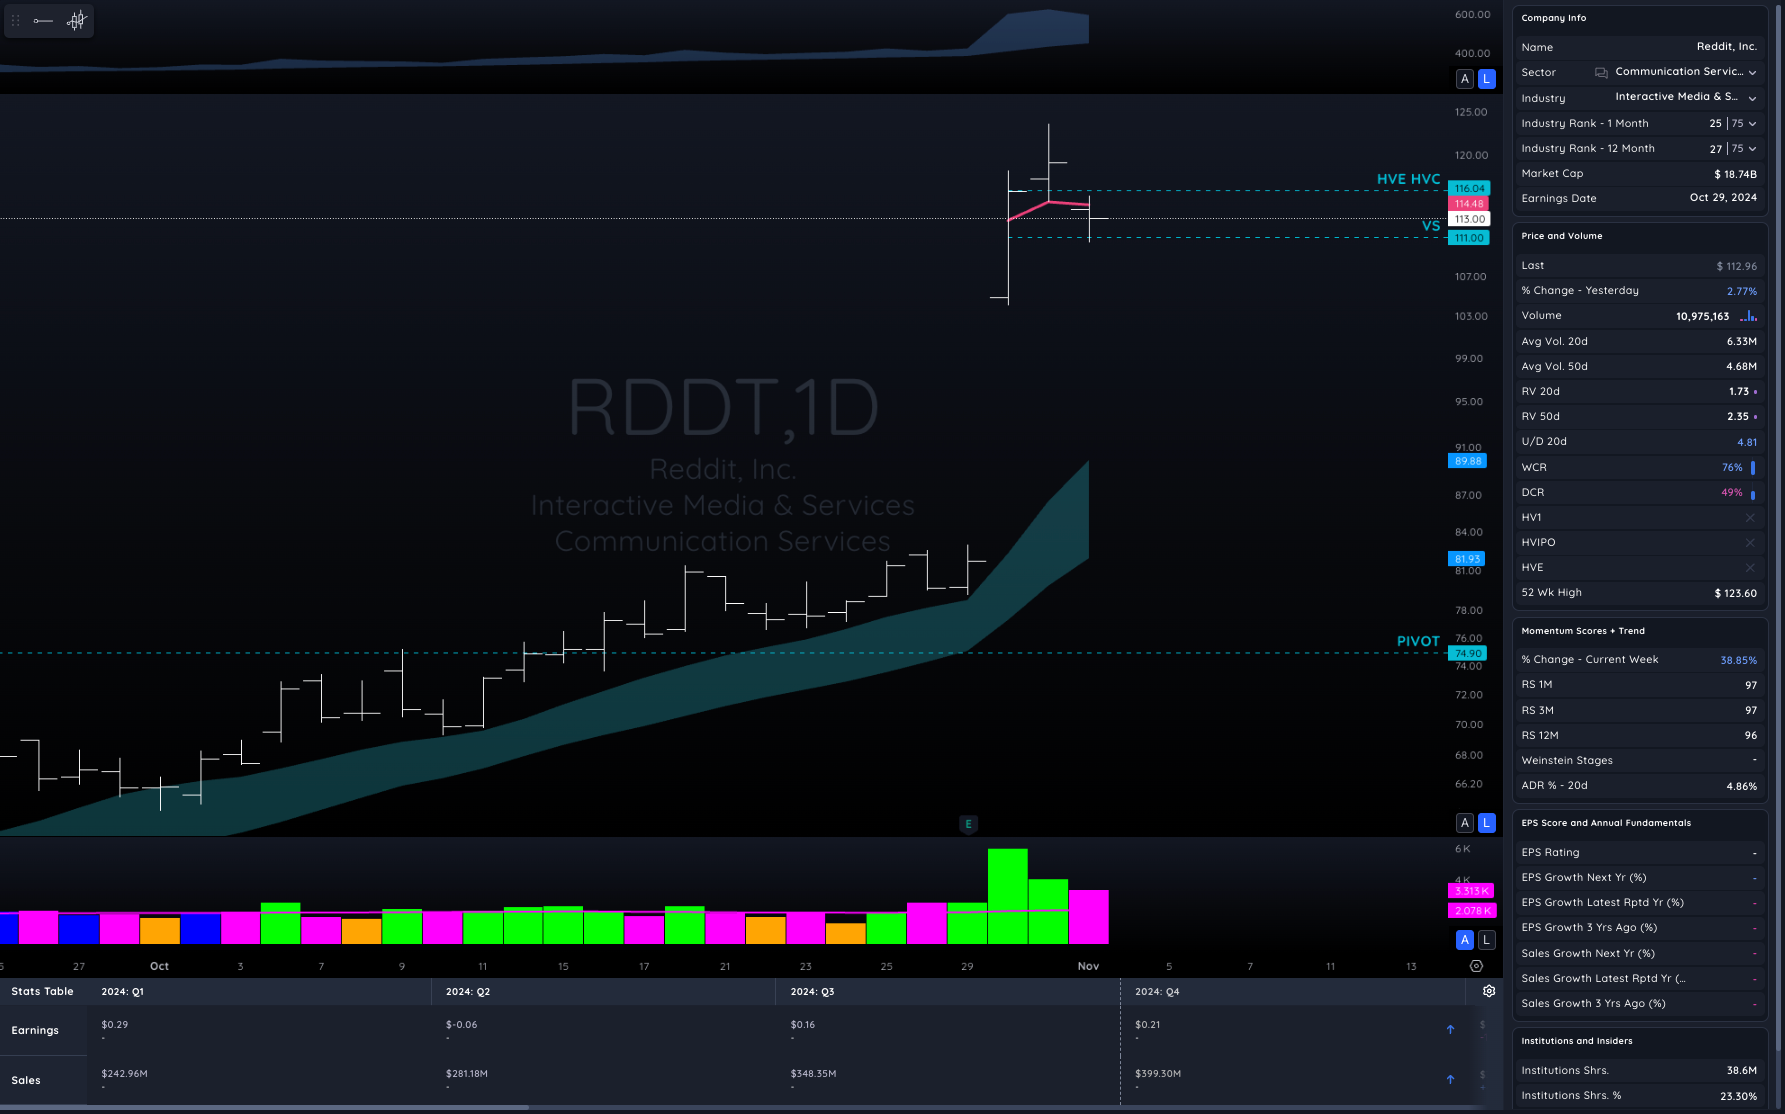Click the 81.93 price axis tag

[x=1467, y=559]
